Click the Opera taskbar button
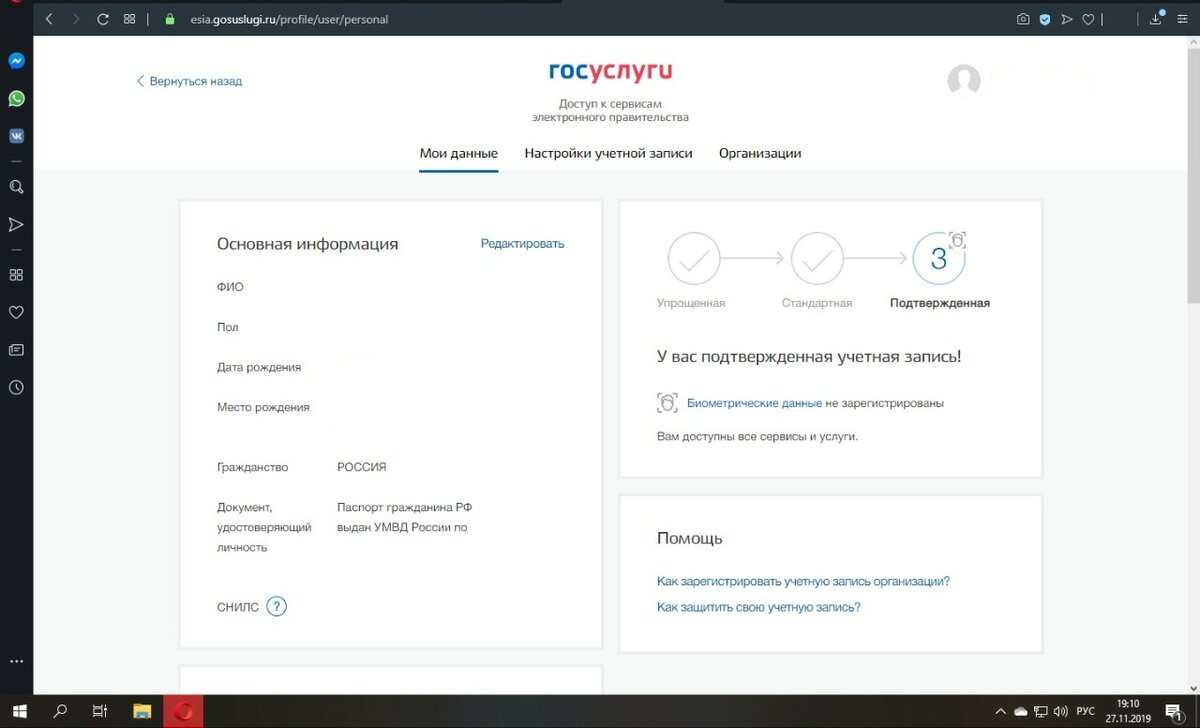Viewport: 1200px width, 728px height. 183,711
